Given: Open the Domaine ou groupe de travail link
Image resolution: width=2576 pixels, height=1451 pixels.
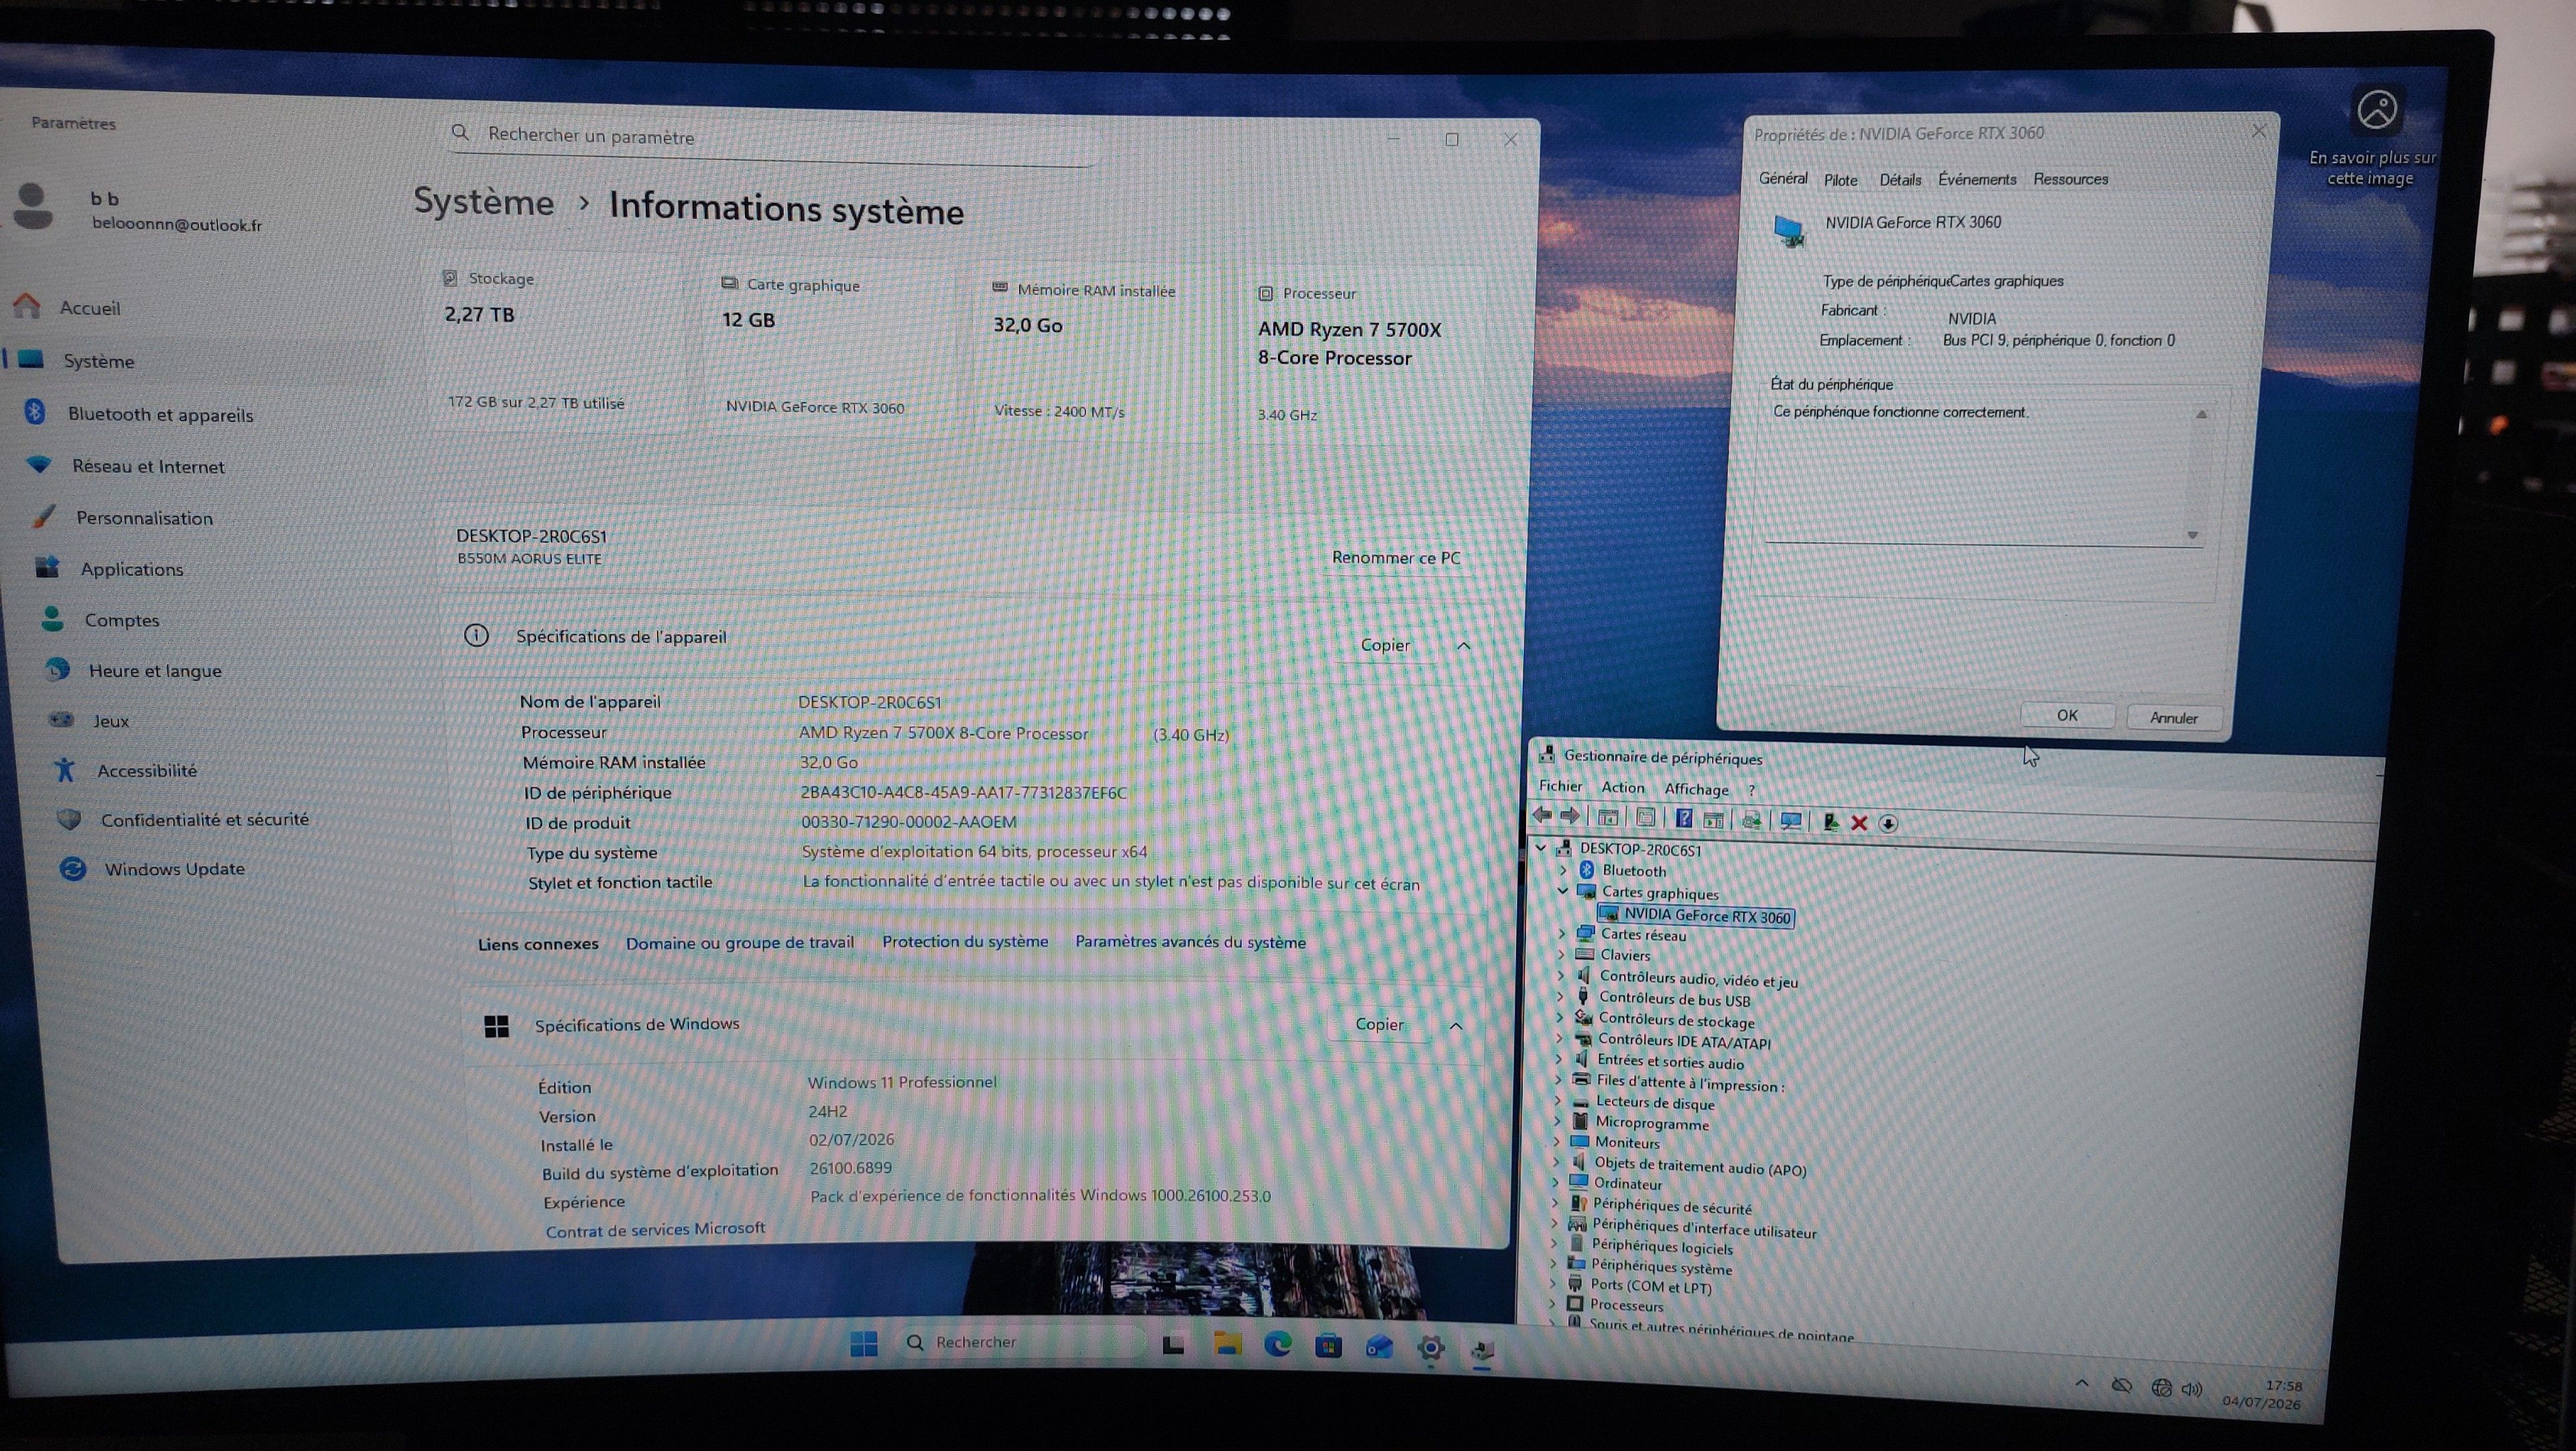Looking at the screenshot, I should coord(740,942).
